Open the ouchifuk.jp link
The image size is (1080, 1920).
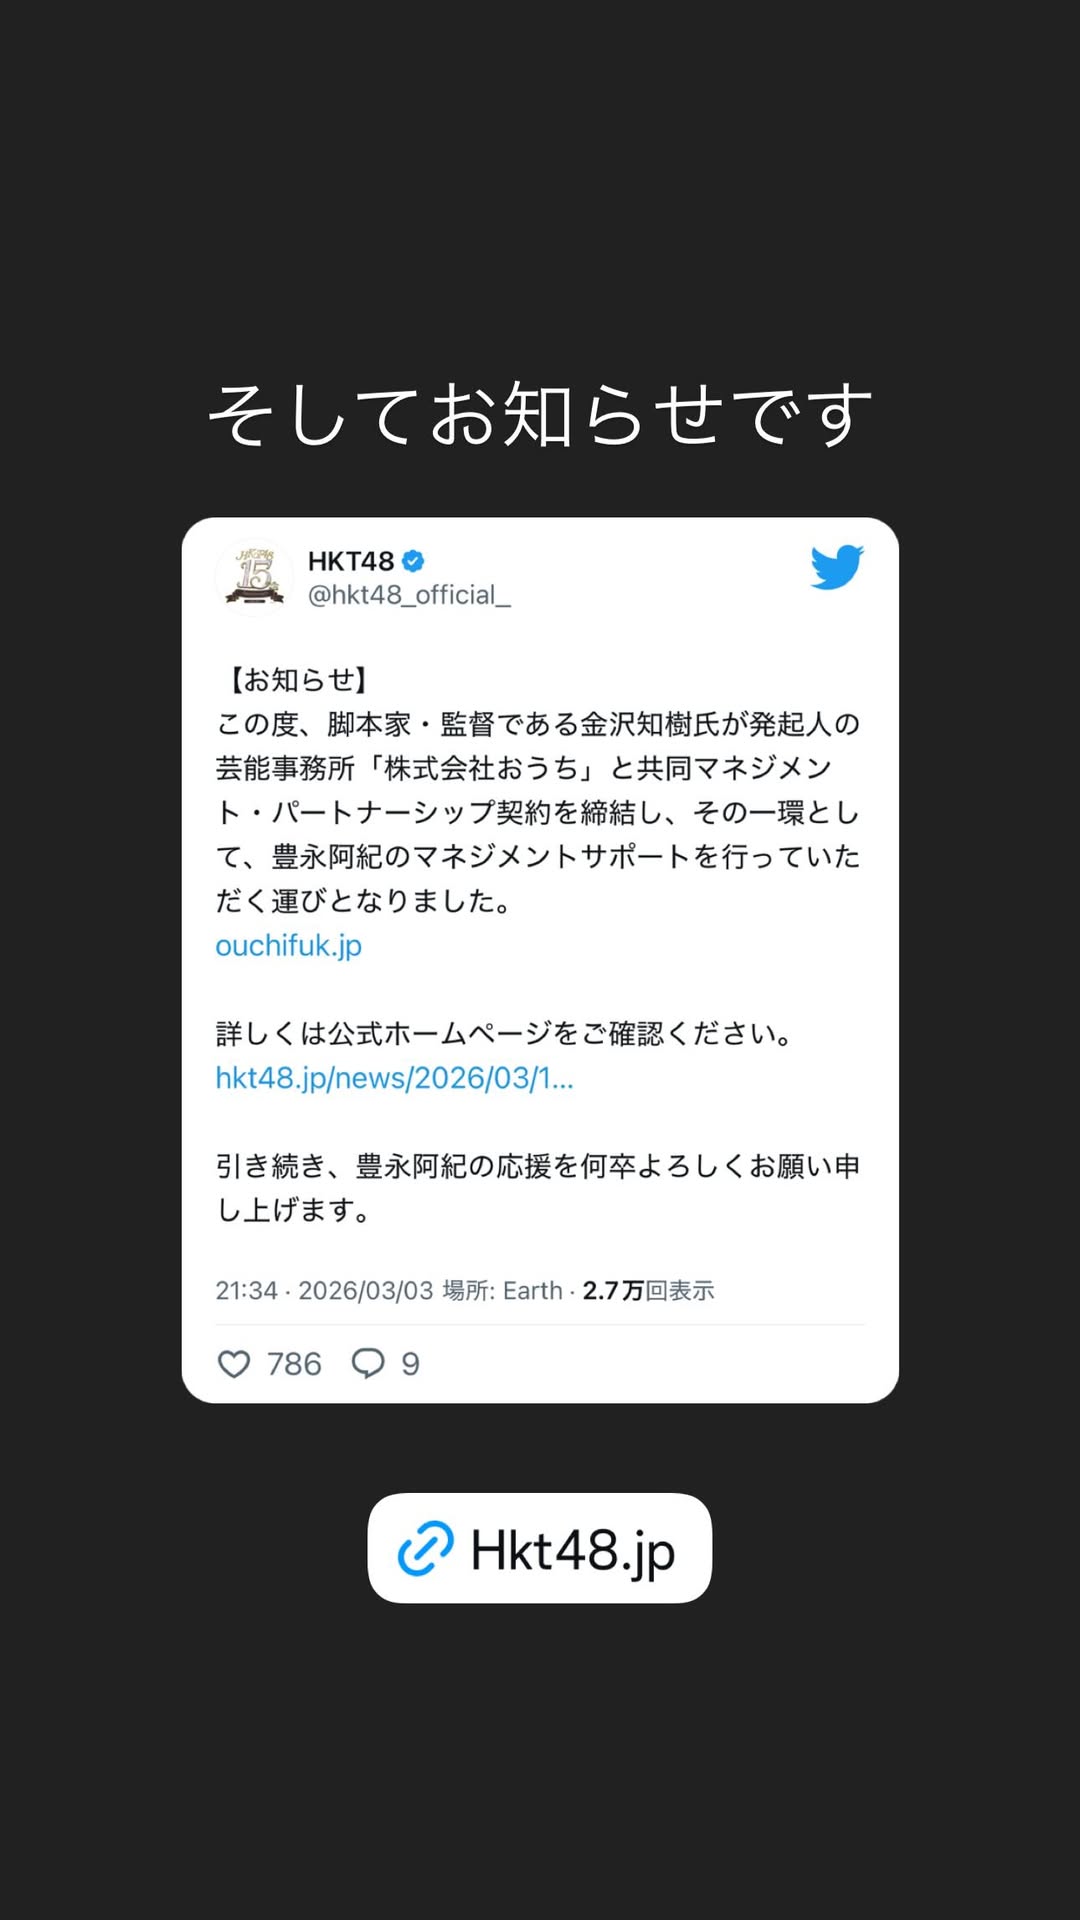click(x=289, y=946)
